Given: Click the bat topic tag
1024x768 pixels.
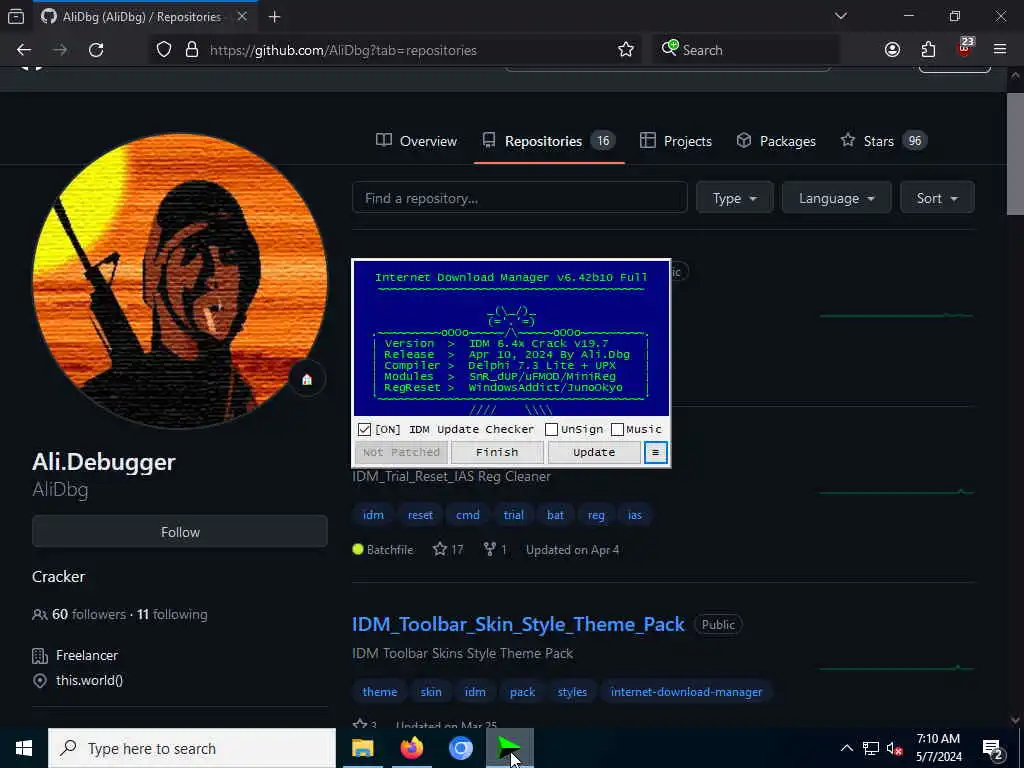Looking at the screenshot, I should click(555, 515).
